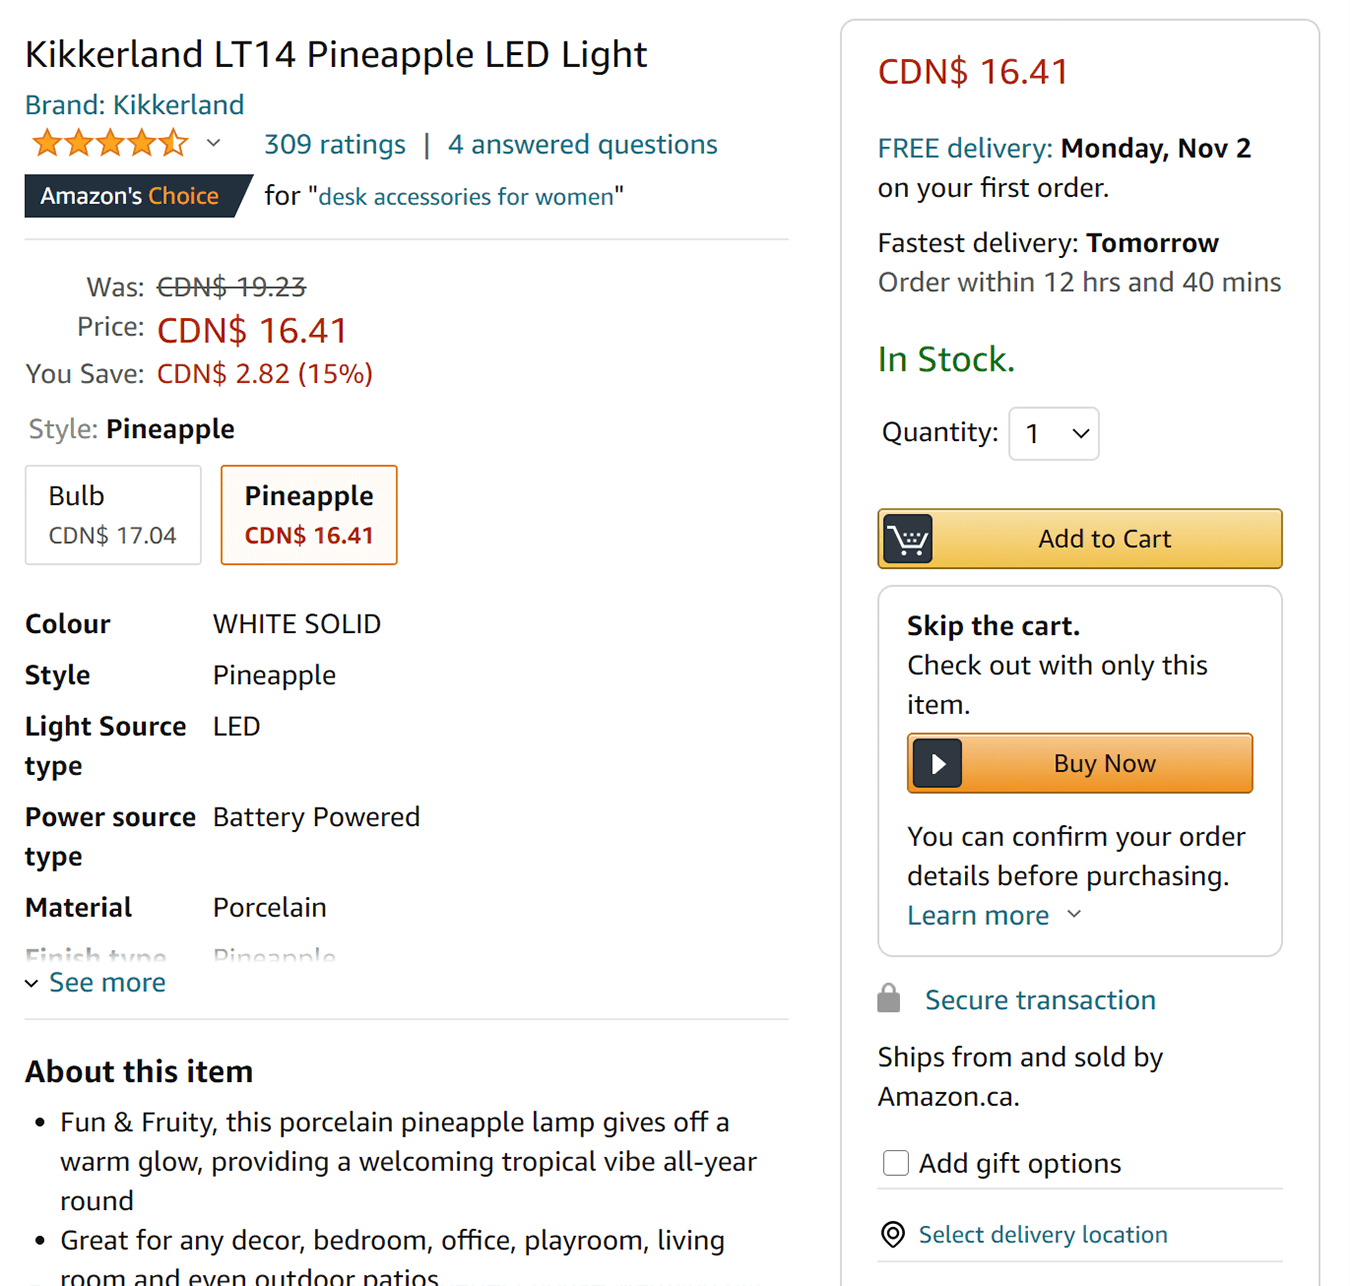Open the desk accessories for women link
The image size is (1350, 1286).
pyautogui.click(x=466, y=196)
